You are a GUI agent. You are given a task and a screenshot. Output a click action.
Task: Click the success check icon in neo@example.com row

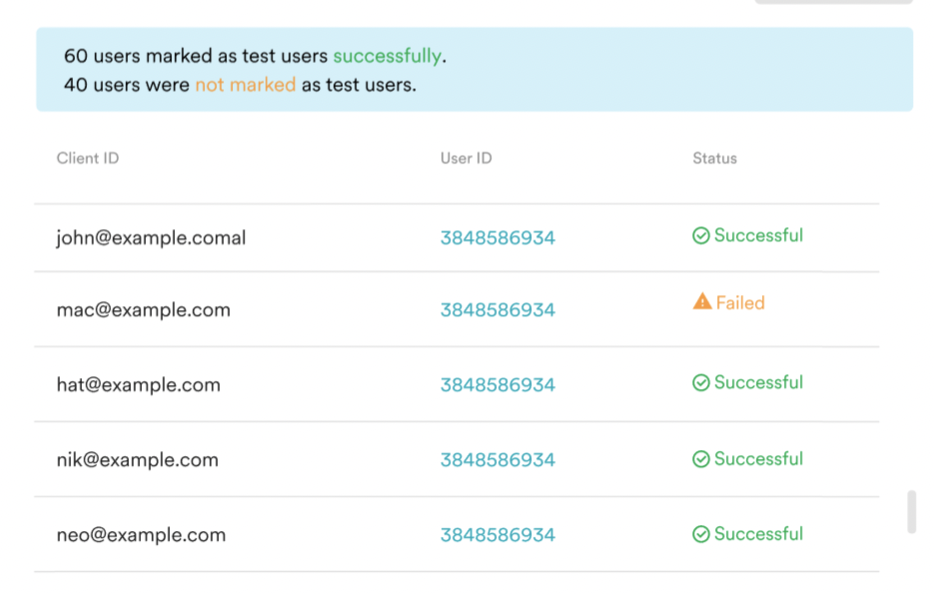click(701, 535)
